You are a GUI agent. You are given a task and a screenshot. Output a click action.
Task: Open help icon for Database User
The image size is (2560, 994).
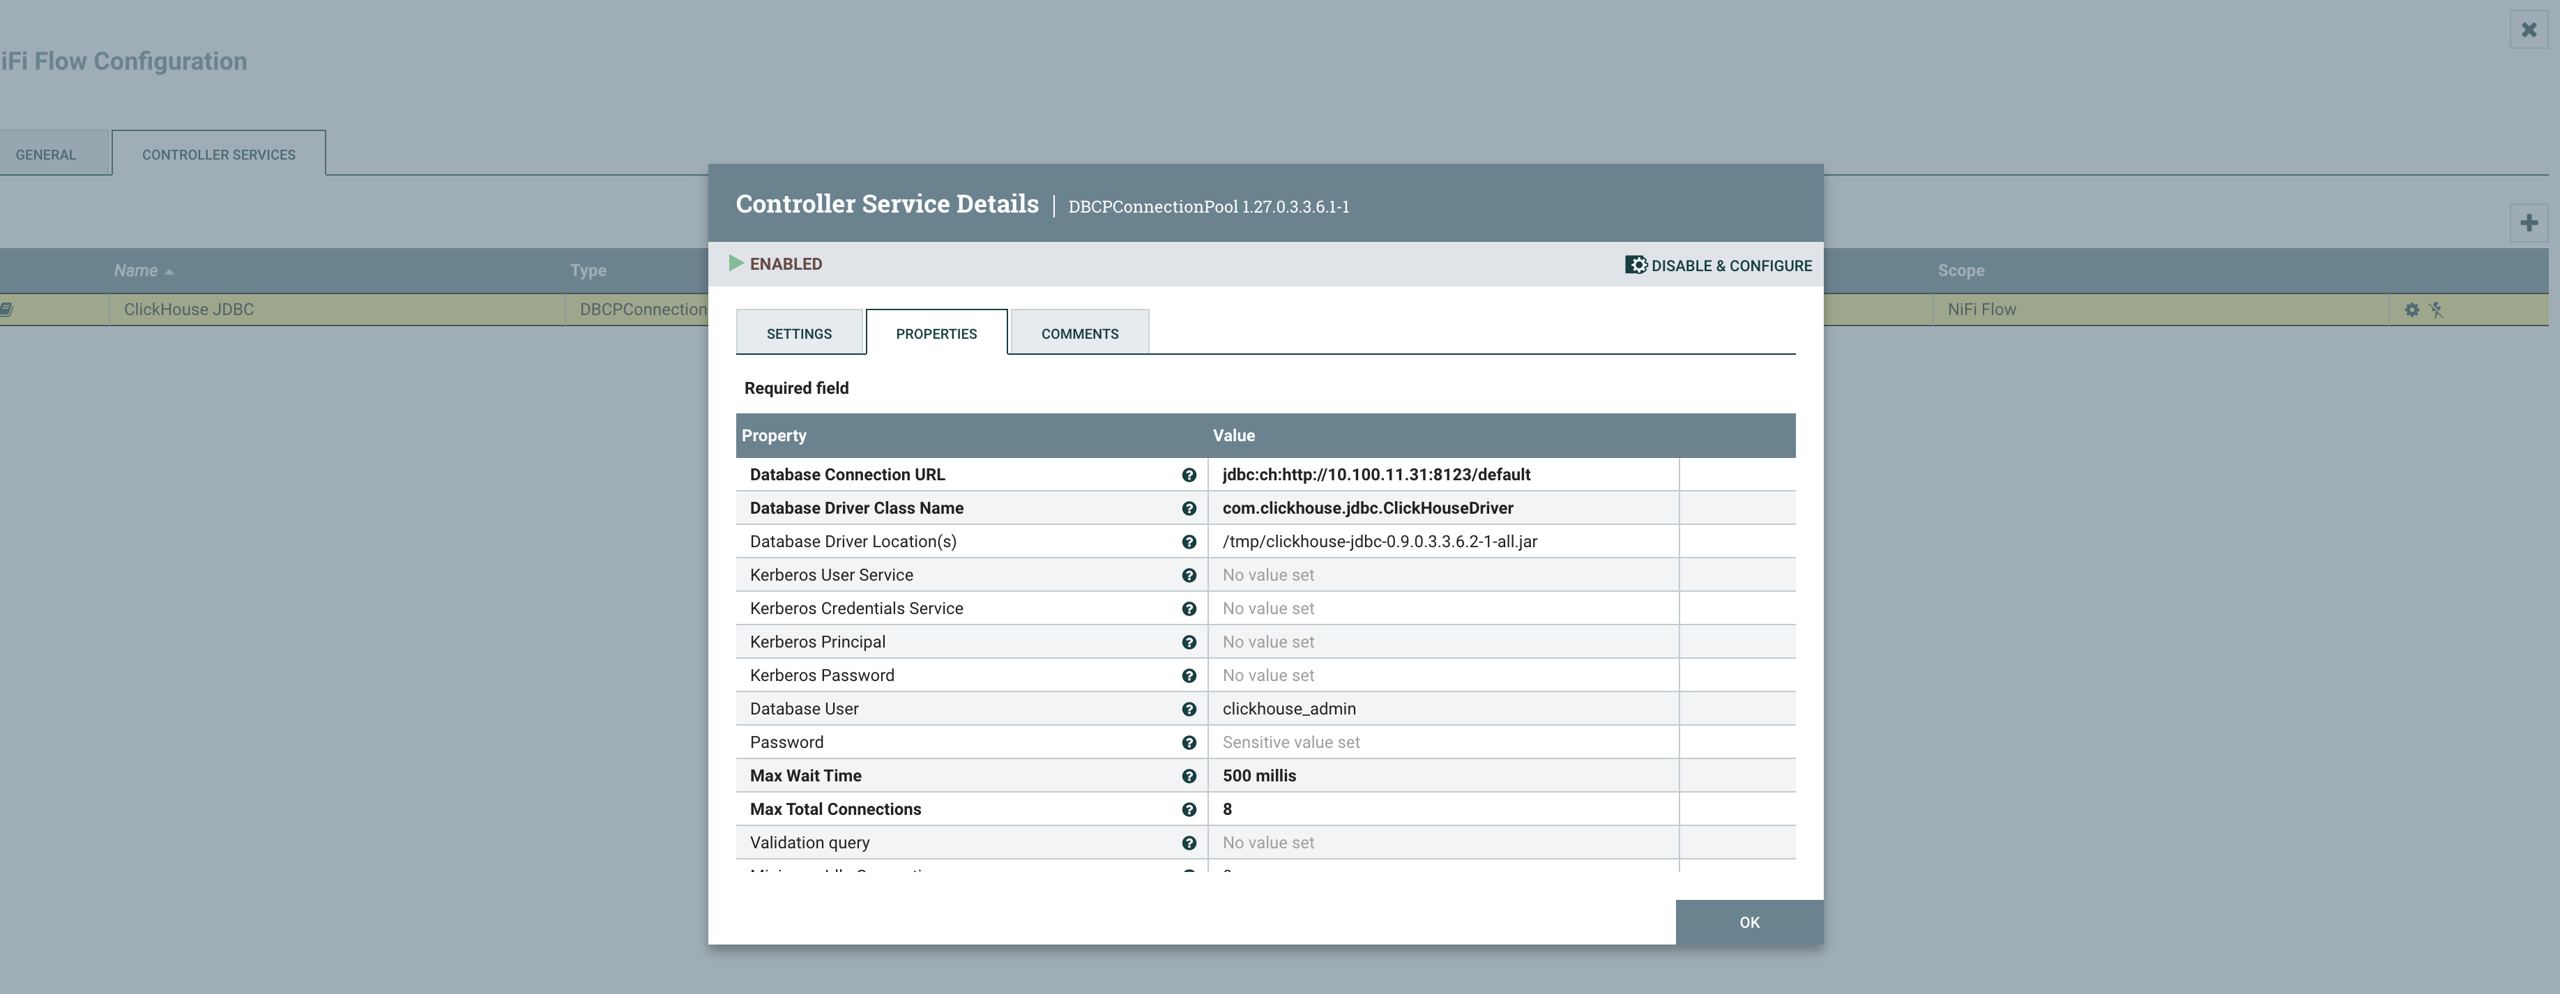pos(1189,709)
